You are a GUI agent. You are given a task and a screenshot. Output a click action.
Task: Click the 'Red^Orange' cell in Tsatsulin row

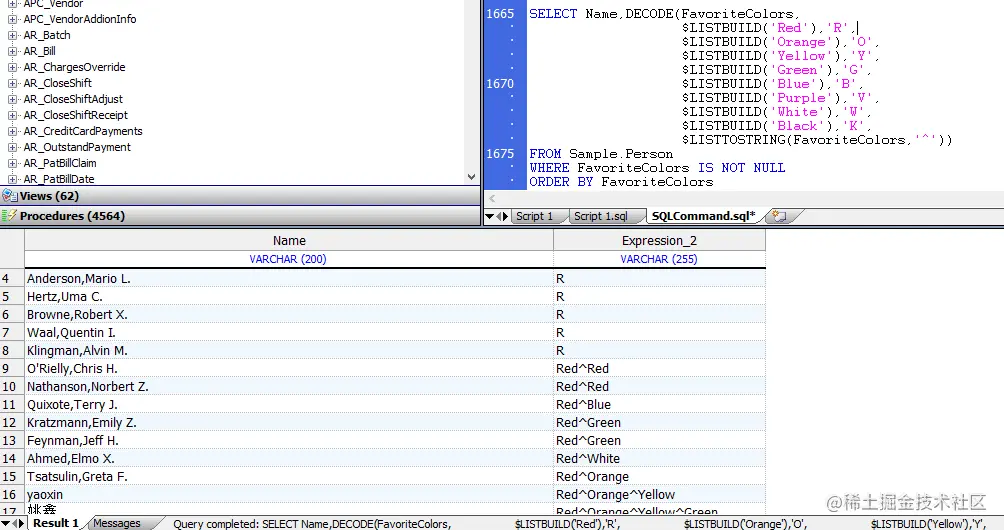coord(659,476)
